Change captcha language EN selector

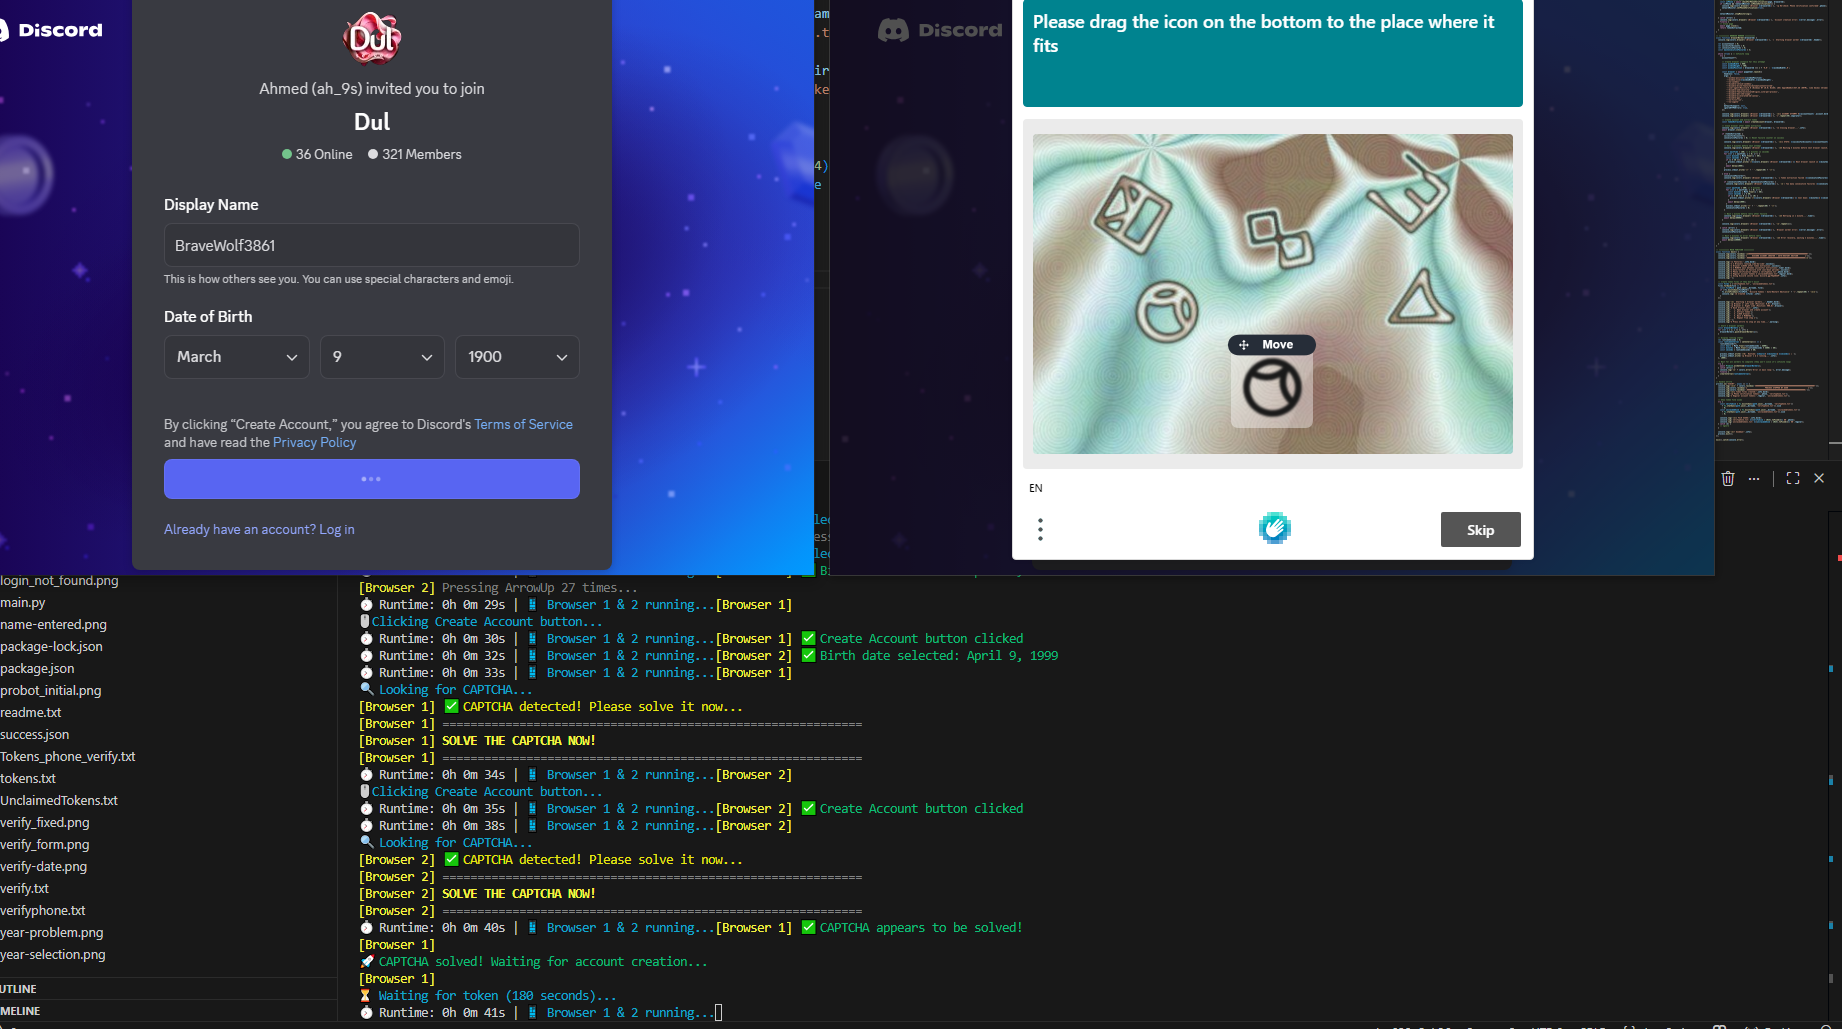pos(1036,488)
